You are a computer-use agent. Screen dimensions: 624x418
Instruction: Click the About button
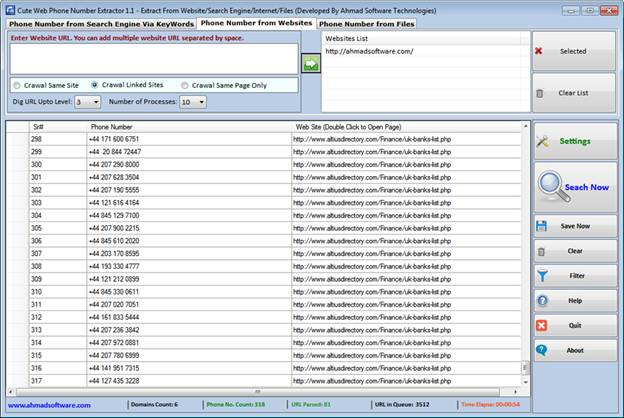pyautogui.click(x=574, y=350)
